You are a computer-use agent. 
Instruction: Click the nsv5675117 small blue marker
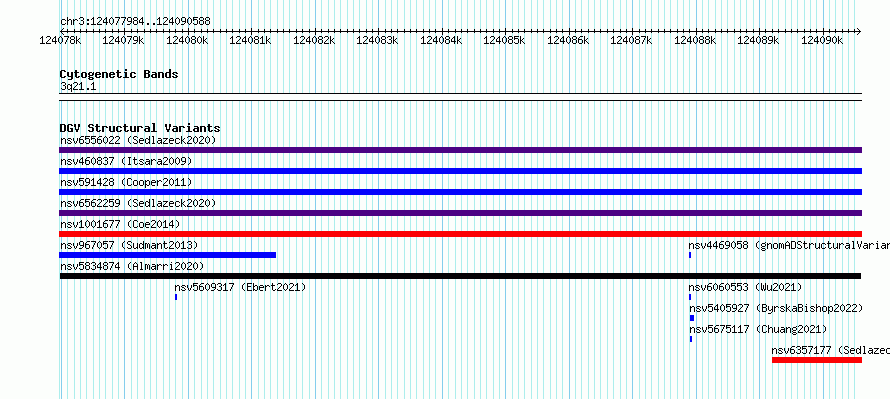[x=691, y=339]
